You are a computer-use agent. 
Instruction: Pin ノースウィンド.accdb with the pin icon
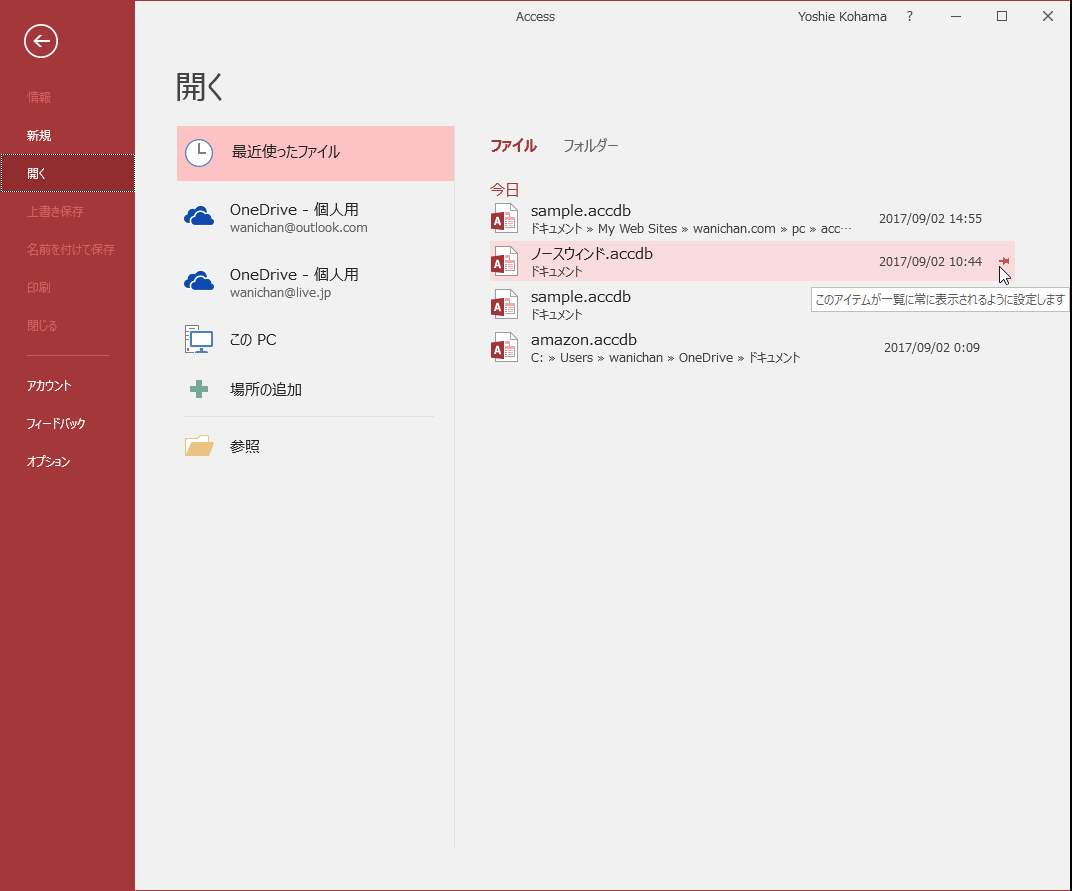coord(1004,261)
